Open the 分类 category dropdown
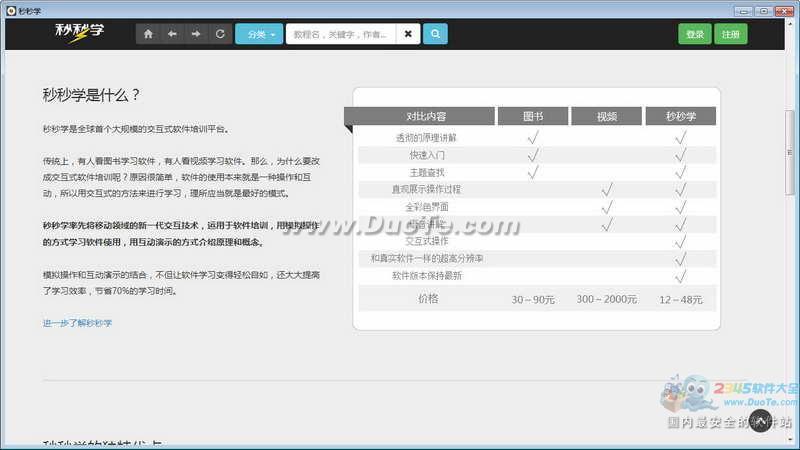 pos(259,34)
